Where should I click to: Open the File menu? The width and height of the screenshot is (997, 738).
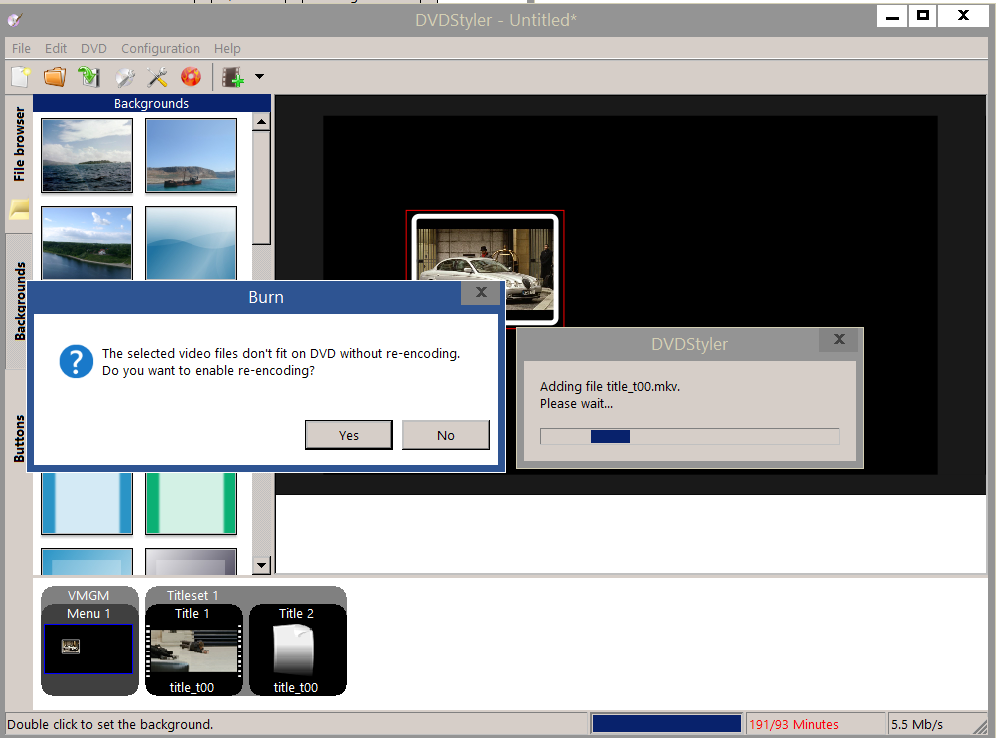21,49
